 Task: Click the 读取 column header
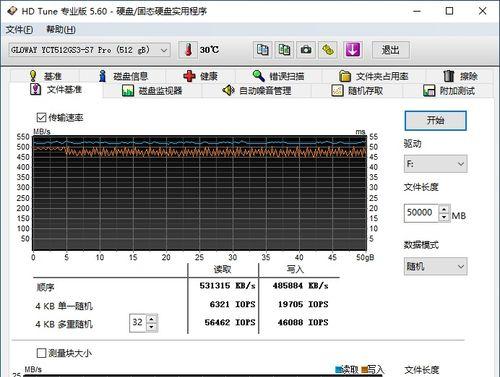[x=222, y=269]
